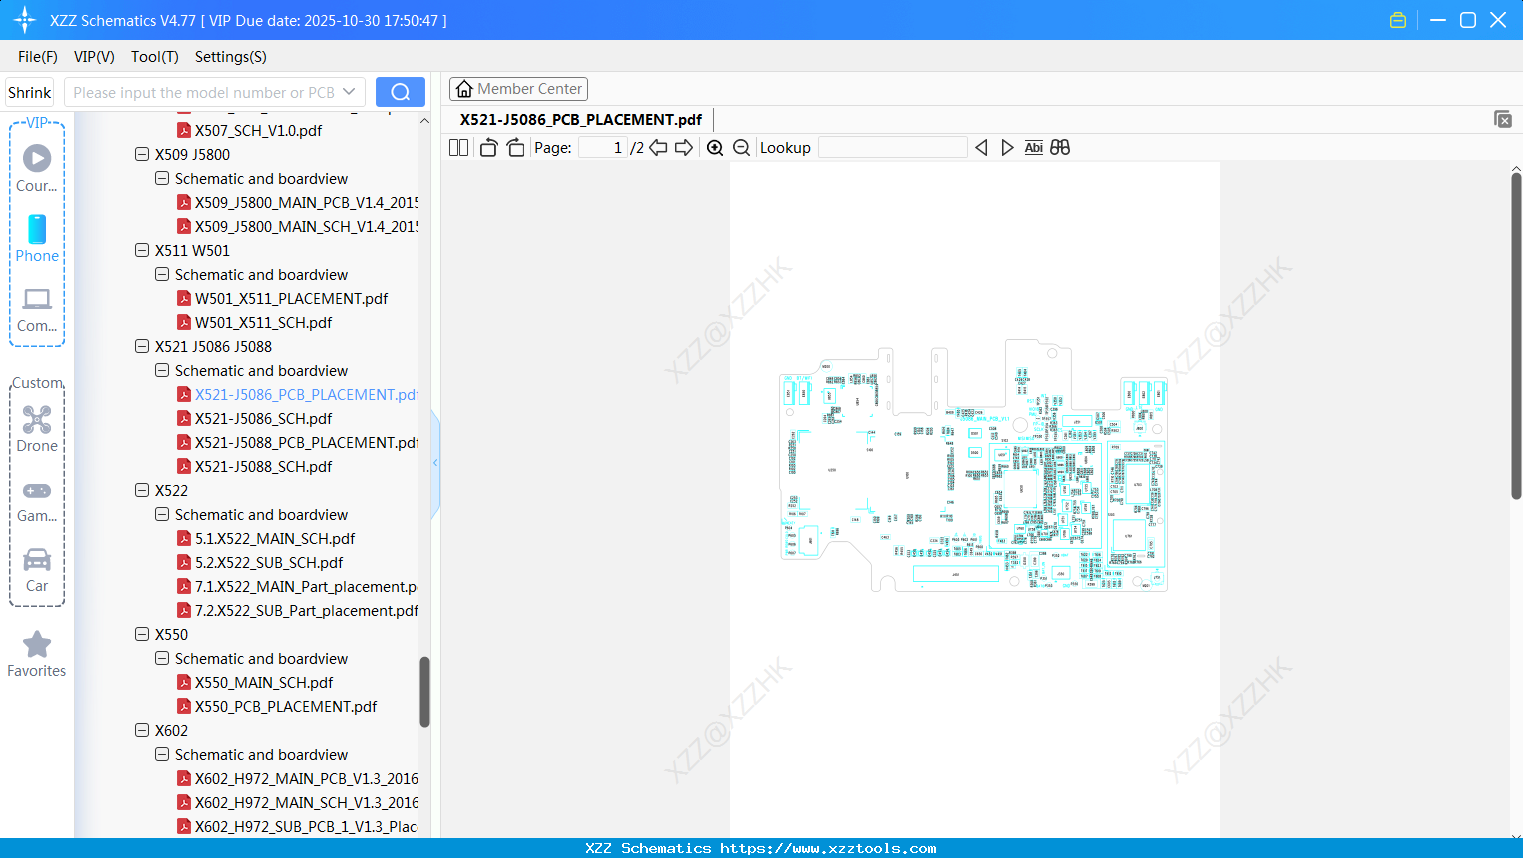
Task: Collapse the X521 J5086 J5088 tree node
Action: click(x=142, y=346)
